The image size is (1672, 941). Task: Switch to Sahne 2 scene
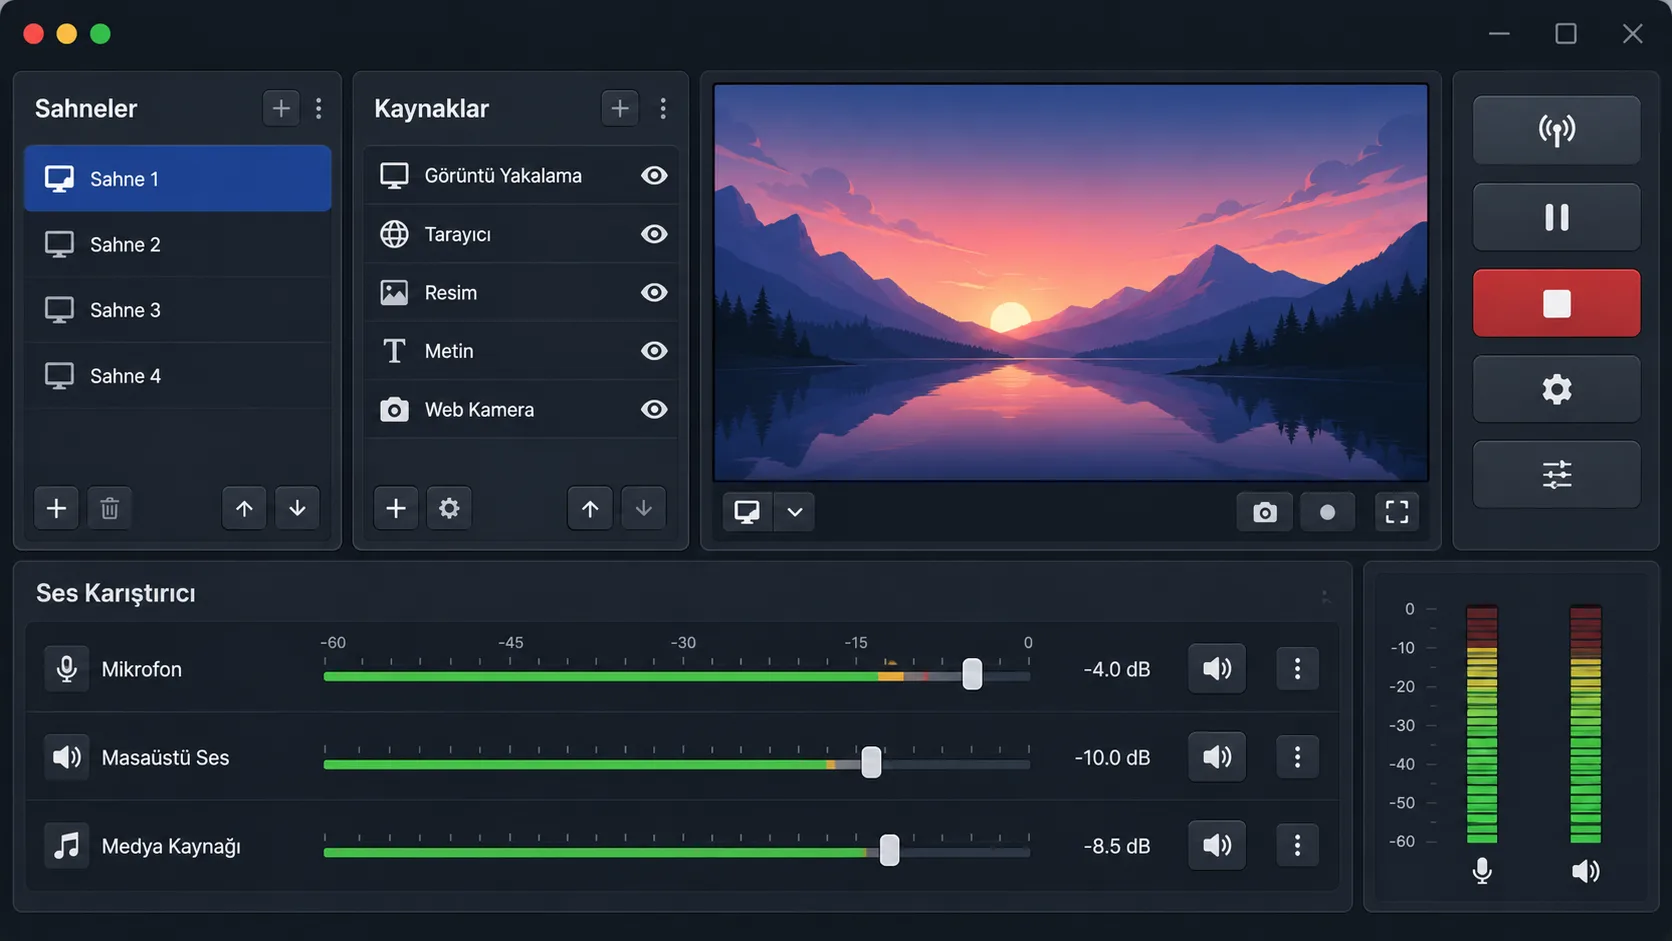coord(177,244)
